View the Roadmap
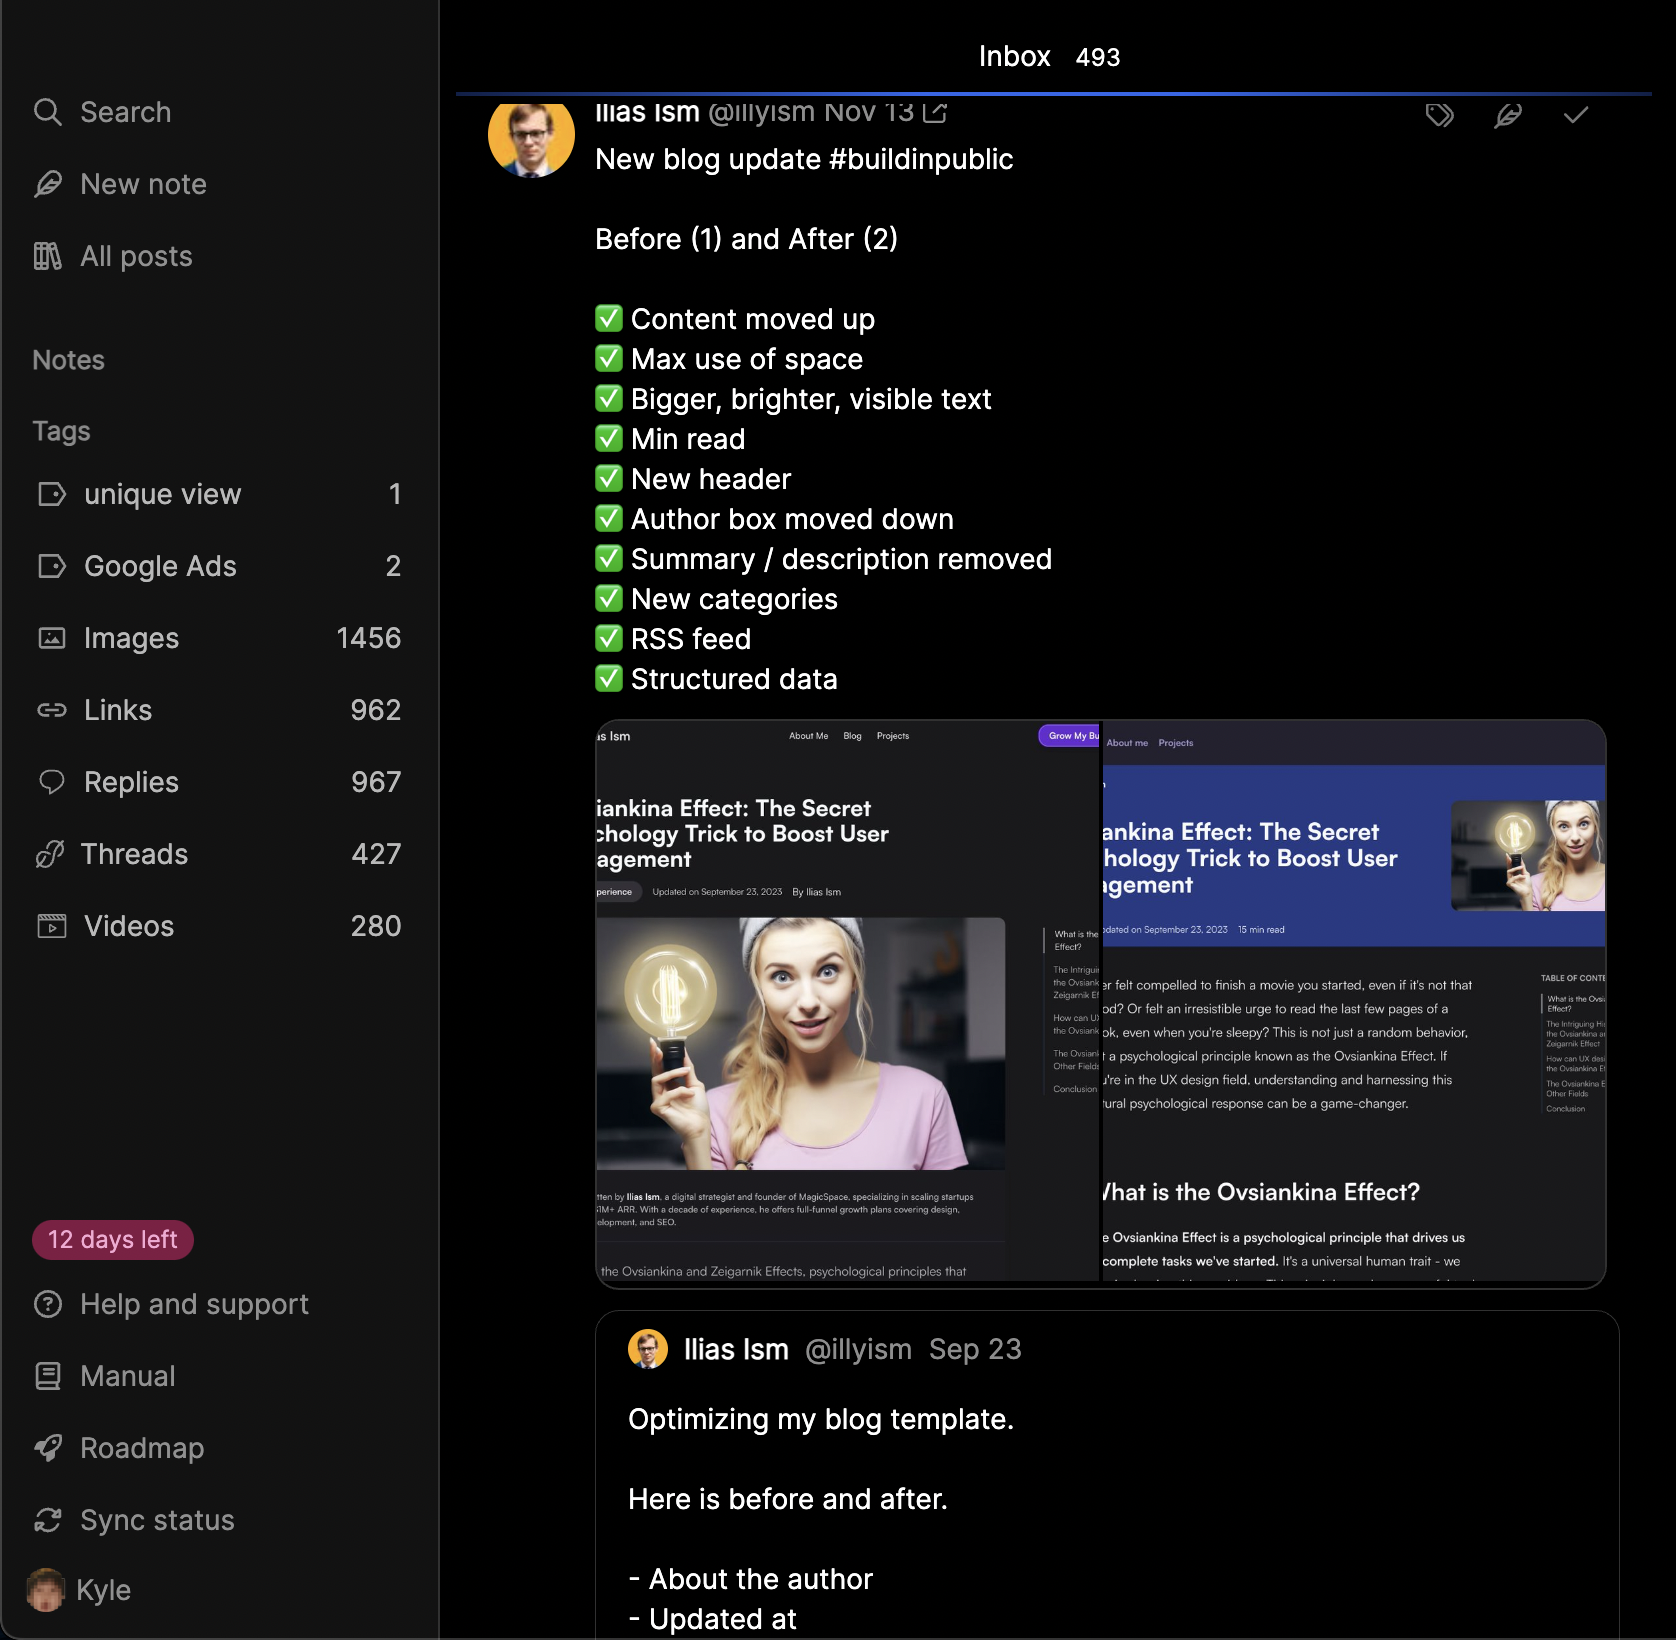1676x1640 pixels. [141, 1448]
